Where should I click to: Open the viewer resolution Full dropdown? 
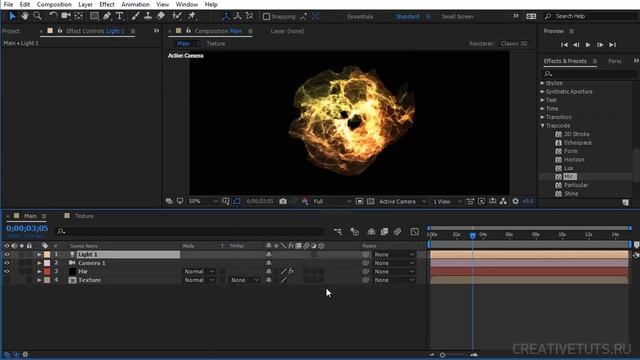pyautogui.click(x=331, y=202)
